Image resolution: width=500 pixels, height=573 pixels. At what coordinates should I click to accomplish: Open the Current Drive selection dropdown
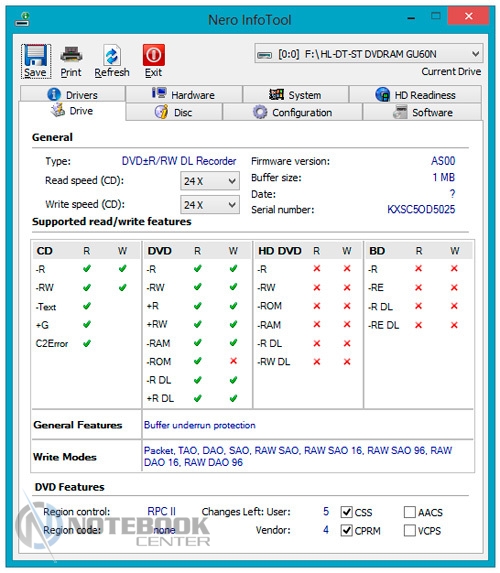(x=368, y=54)
